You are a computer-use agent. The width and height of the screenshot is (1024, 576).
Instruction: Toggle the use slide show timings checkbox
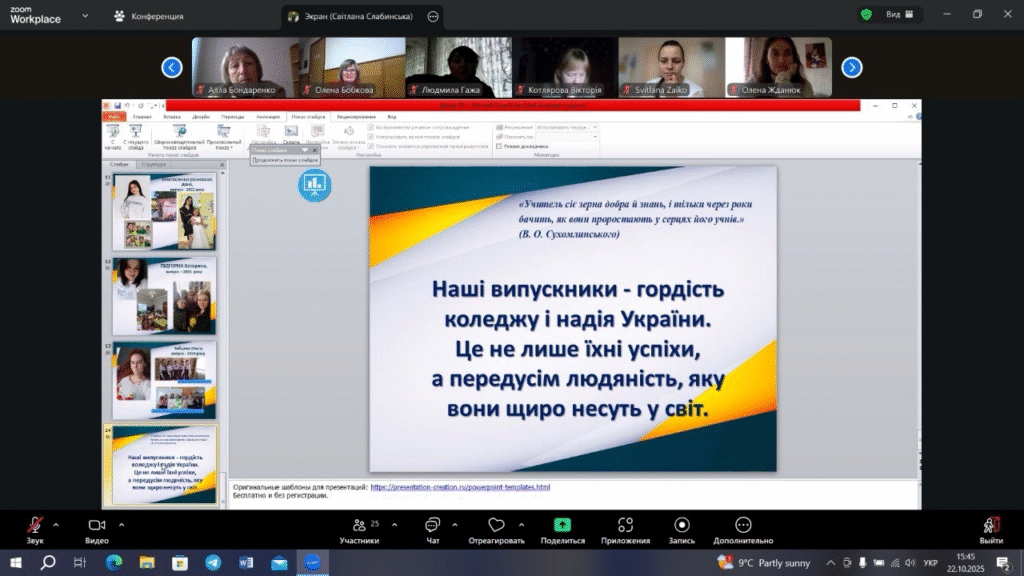371,137
